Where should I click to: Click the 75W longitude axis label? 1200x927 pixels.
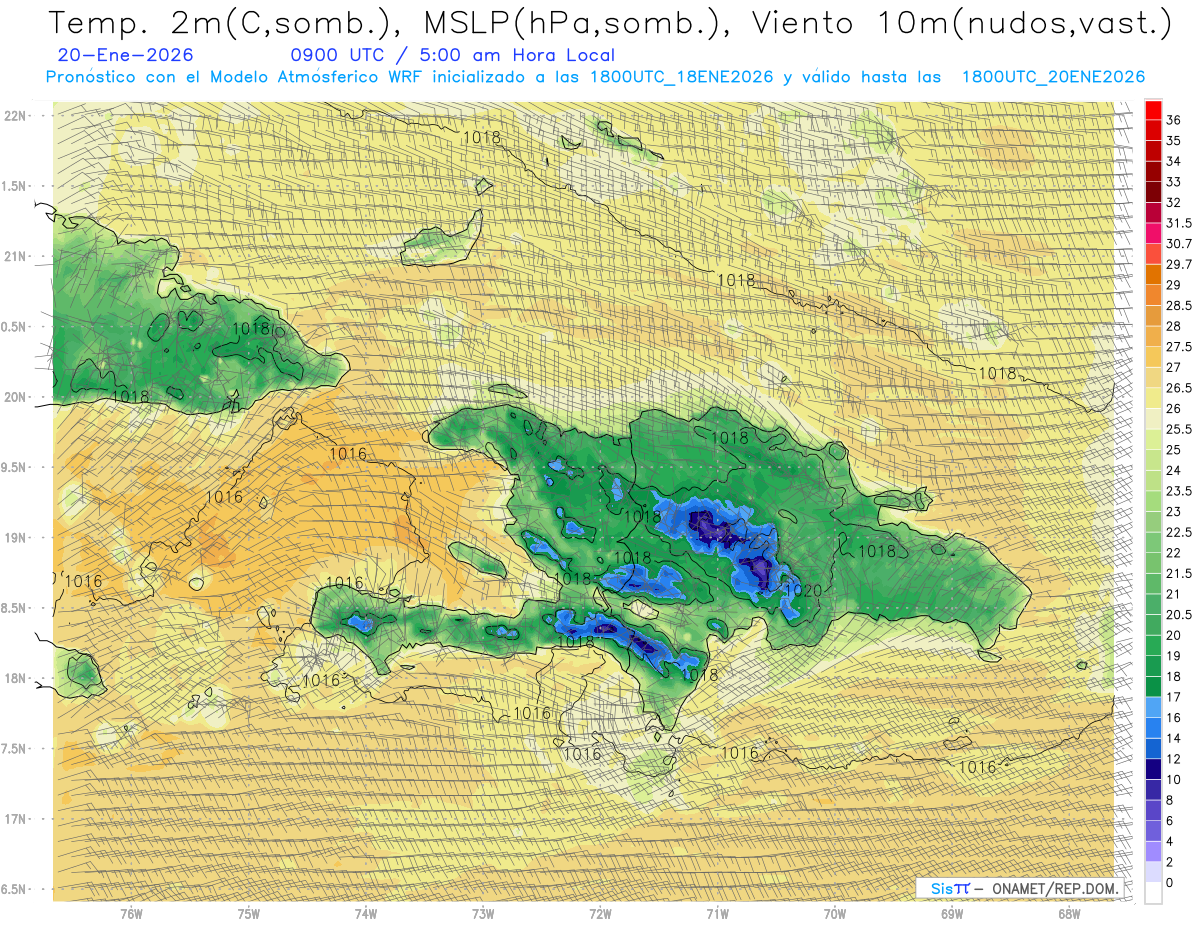249,913
